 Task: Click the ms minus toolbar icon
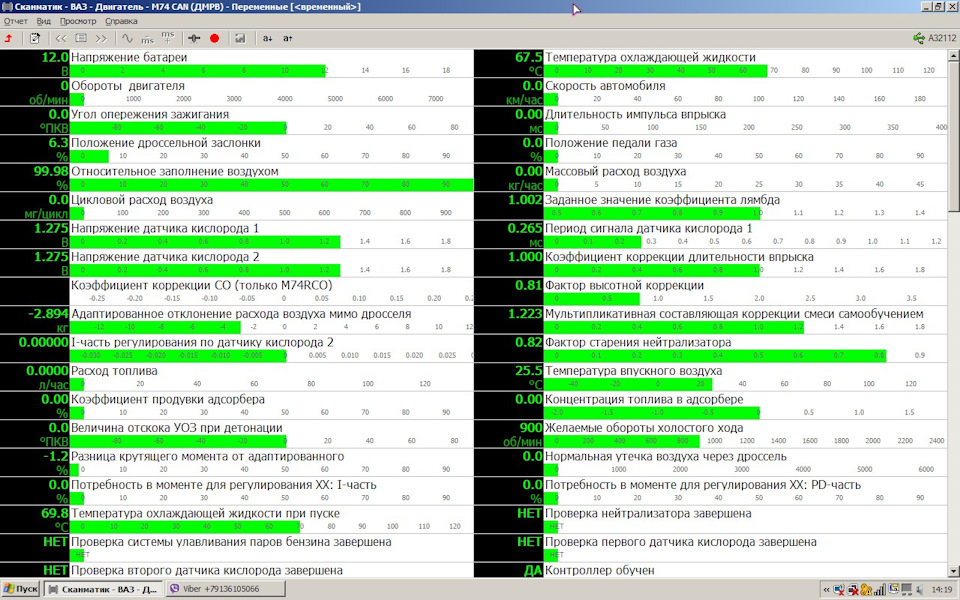point(148,39)
